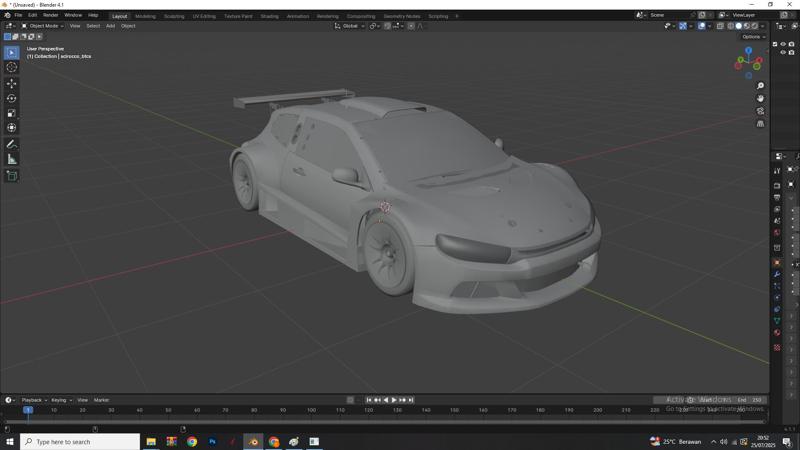Open the Texture properties checker tab

(x=777, y=347)
